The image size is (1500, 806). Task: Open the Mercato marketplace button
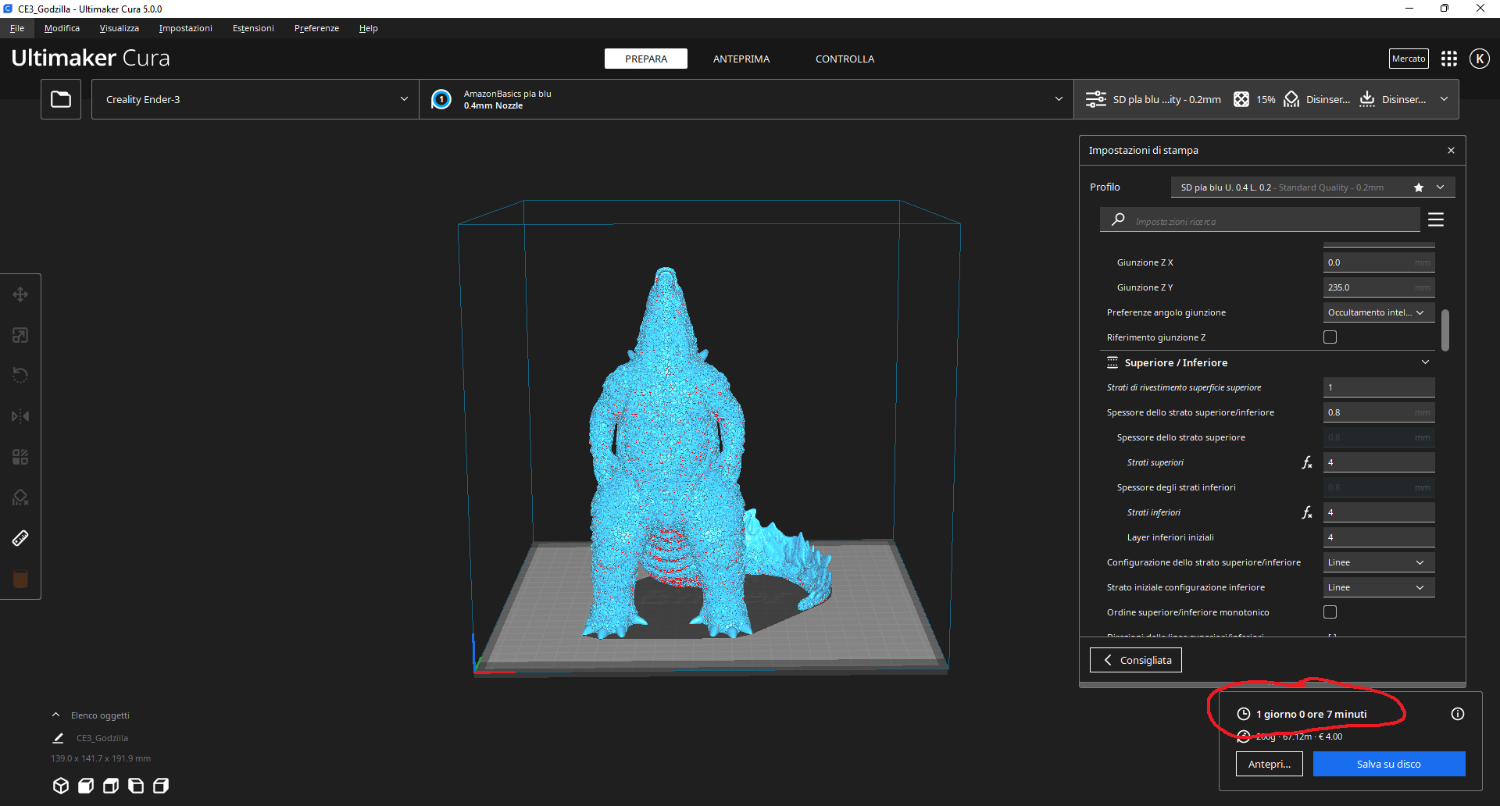tap(1409, 59)
